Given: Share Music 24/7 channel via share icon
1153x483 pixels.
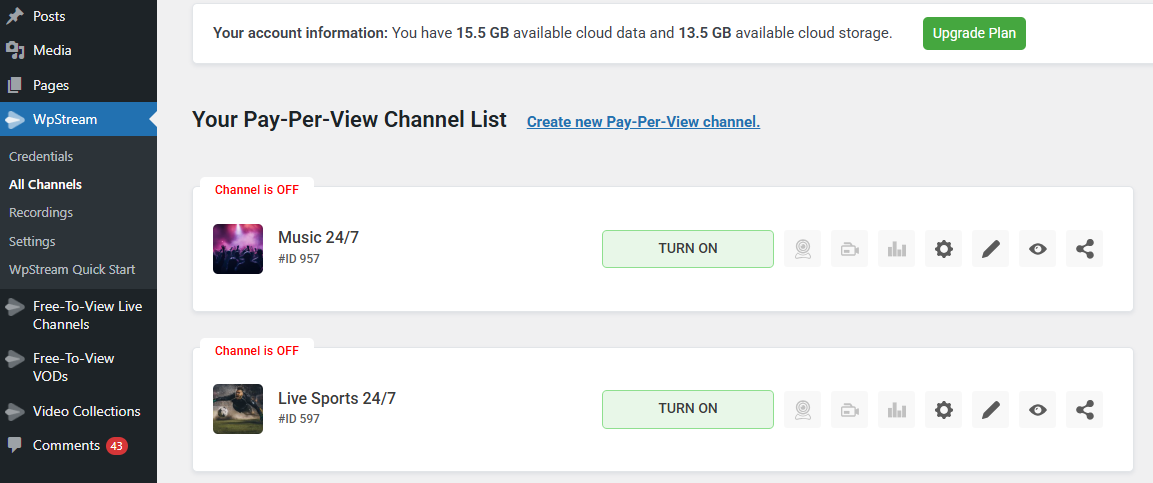Looking at the screenshot, I should [1085, 248].
